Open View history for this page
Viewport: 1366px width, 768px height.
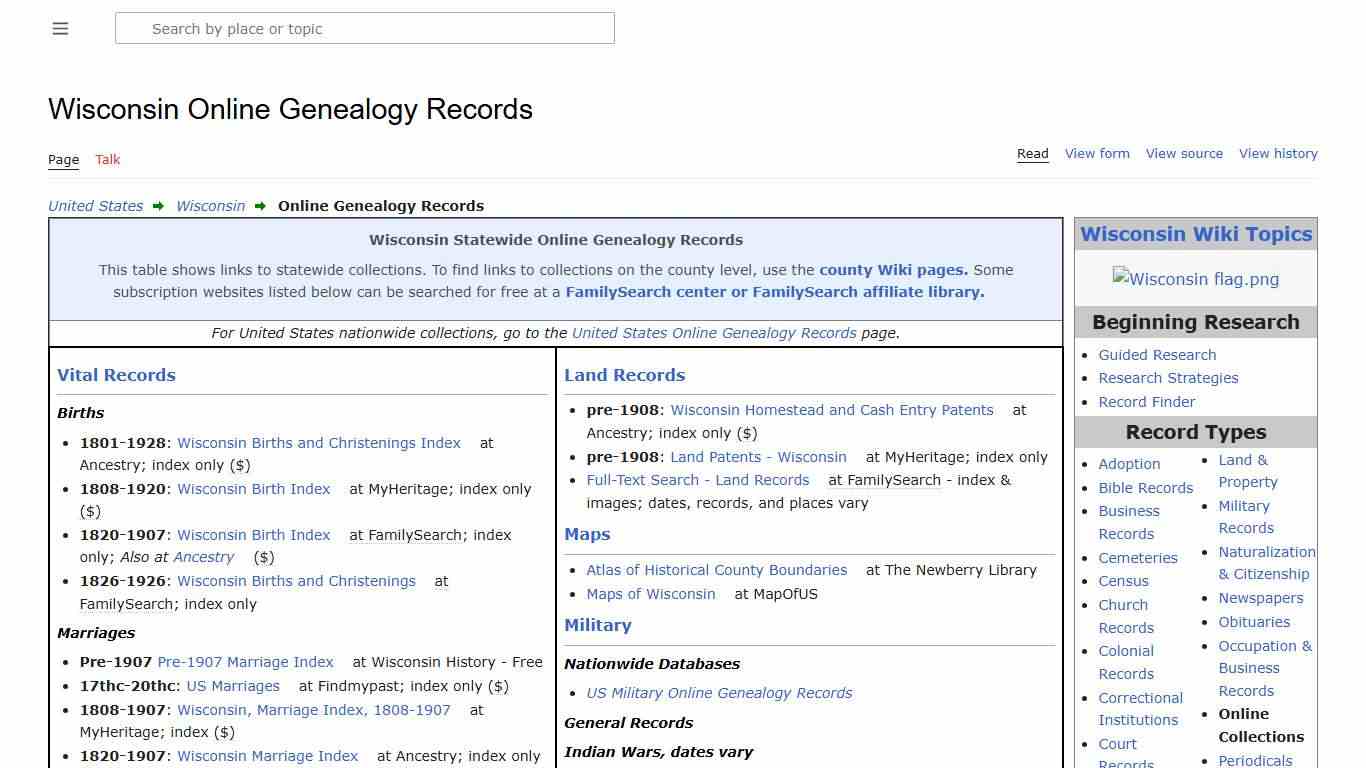tap(1278, 153)
